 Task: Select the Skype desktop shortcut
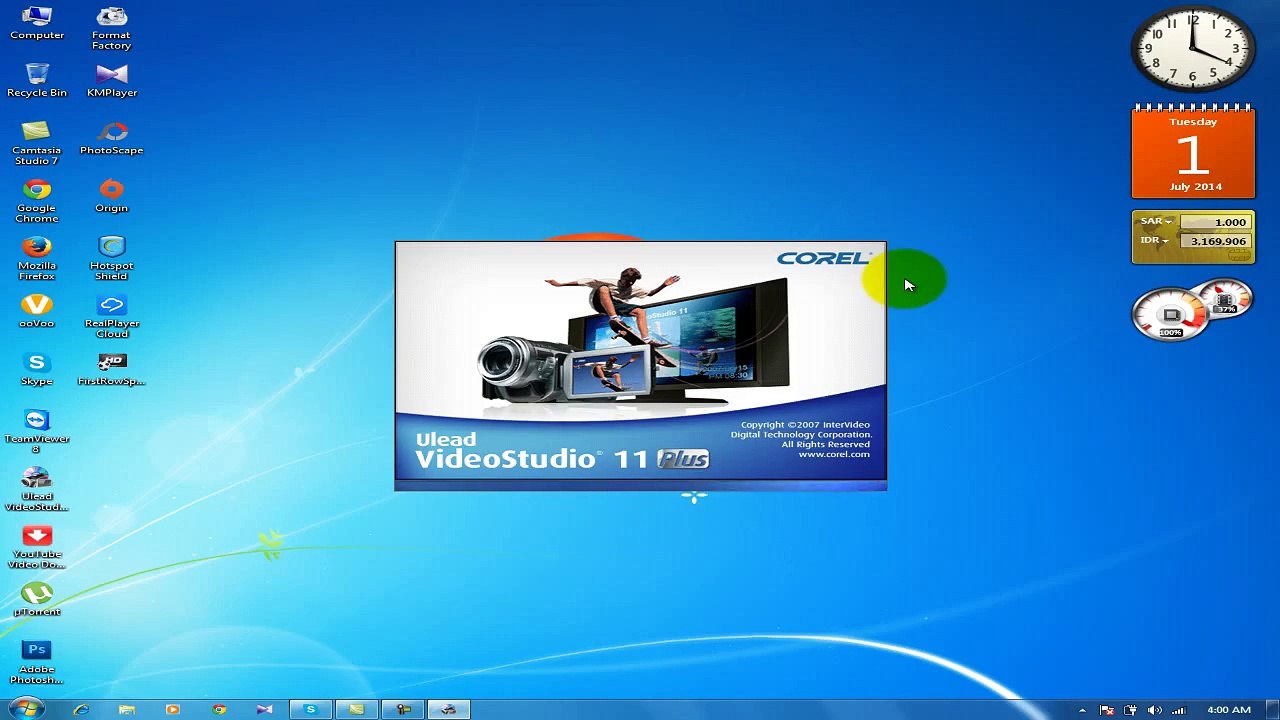(x=37, y=369)
